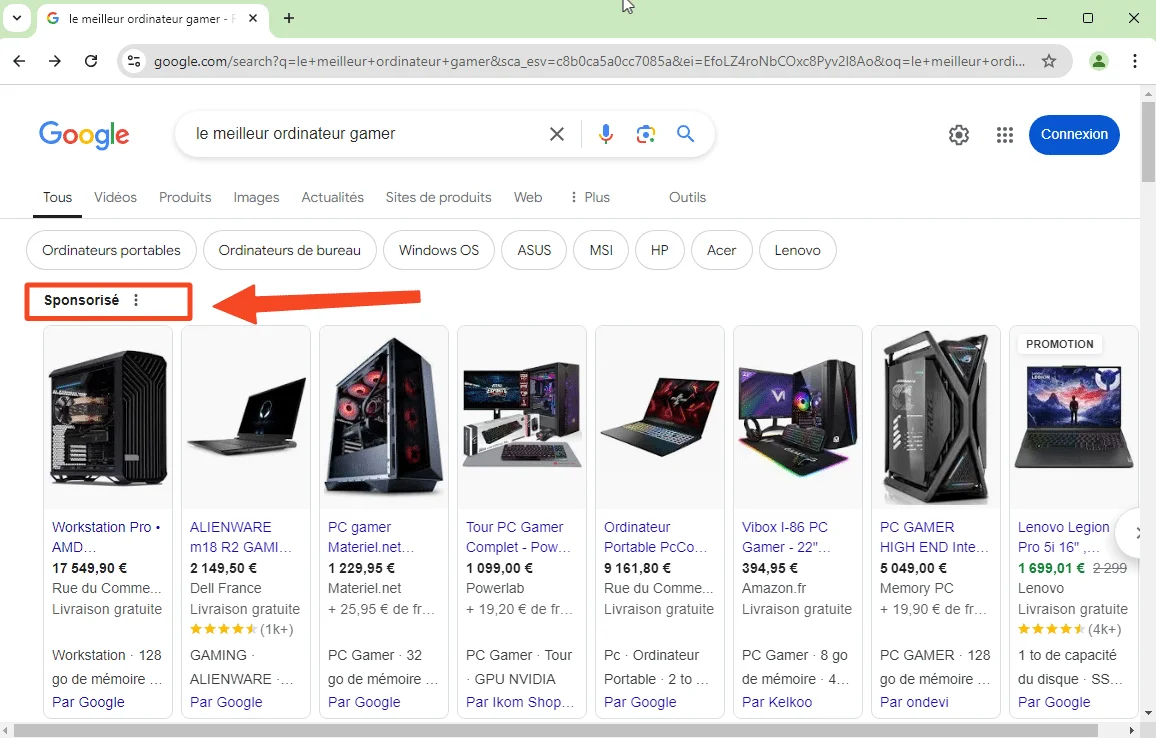Click the ALIENWARE star rating (1k+)
1156x738 pixels.
241,629
